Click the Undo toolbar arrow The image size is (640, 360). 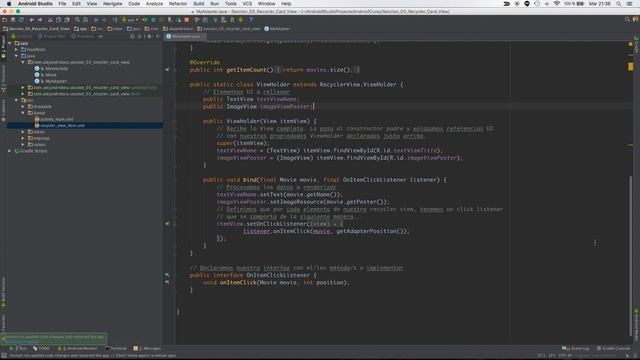pyautogui.click(x=31, y=20)
